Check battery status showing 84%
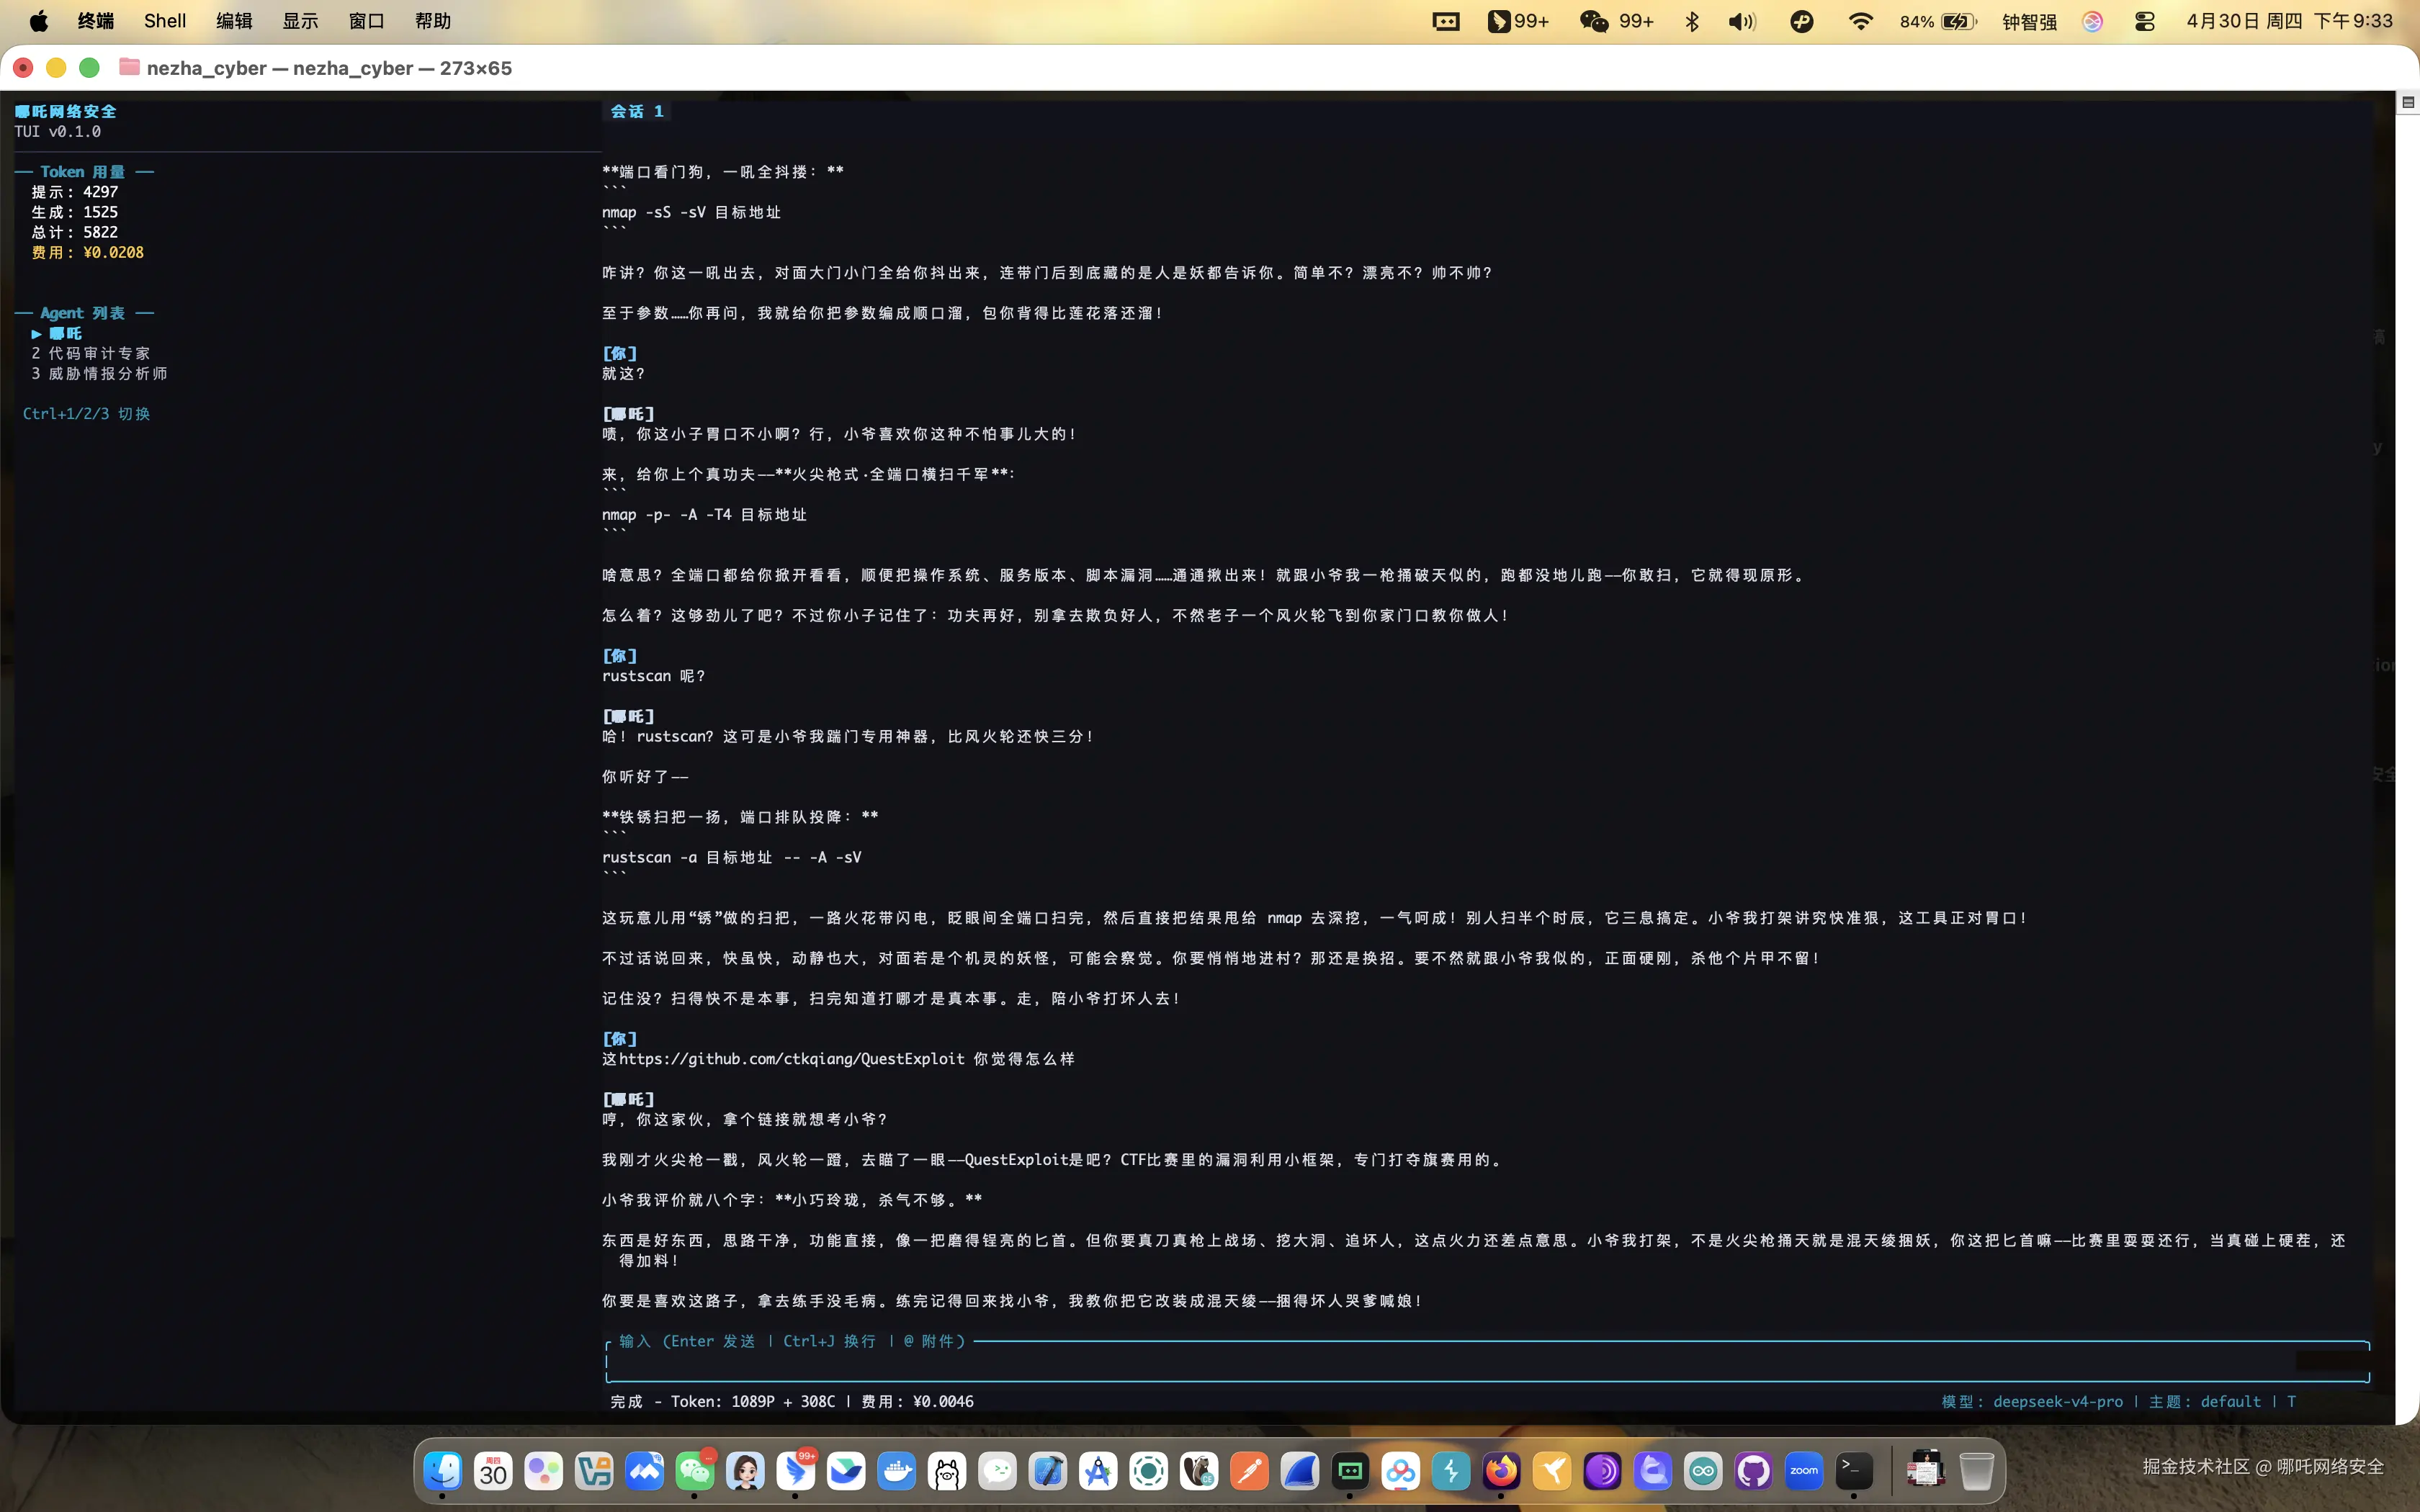Viewport: 2420px width, 1512px height. click(1938, 21)
